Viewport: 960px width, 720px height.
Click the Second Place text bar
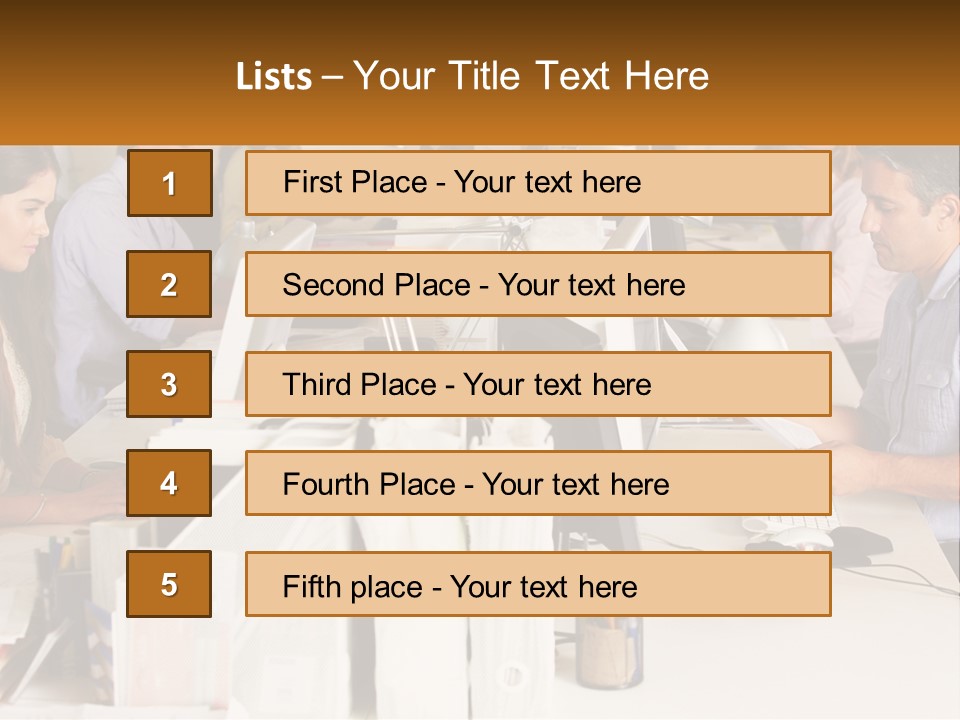(538, 284)
